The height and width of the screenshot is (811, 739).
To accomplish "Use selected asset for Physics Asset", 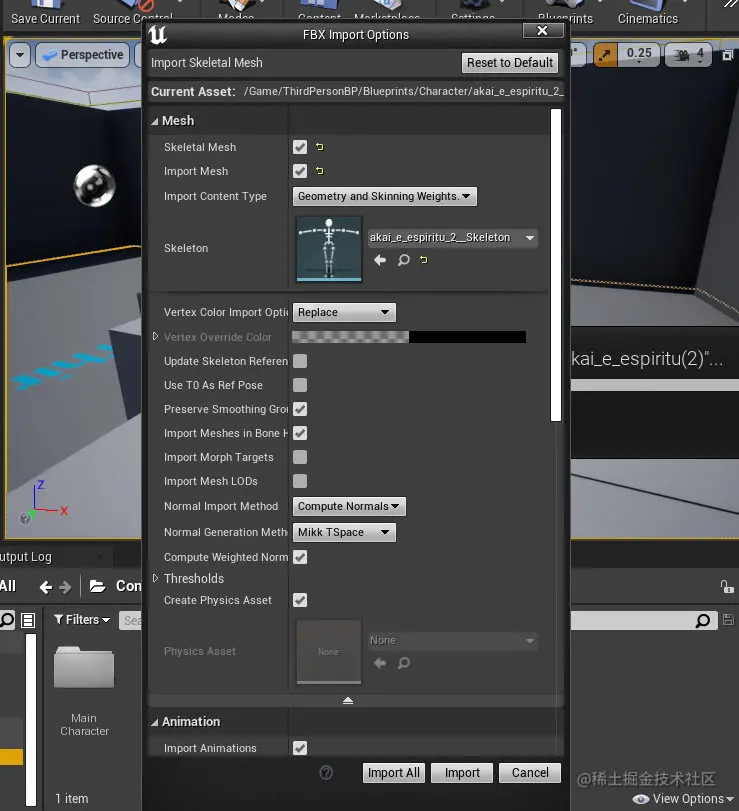I will (380, 663).
